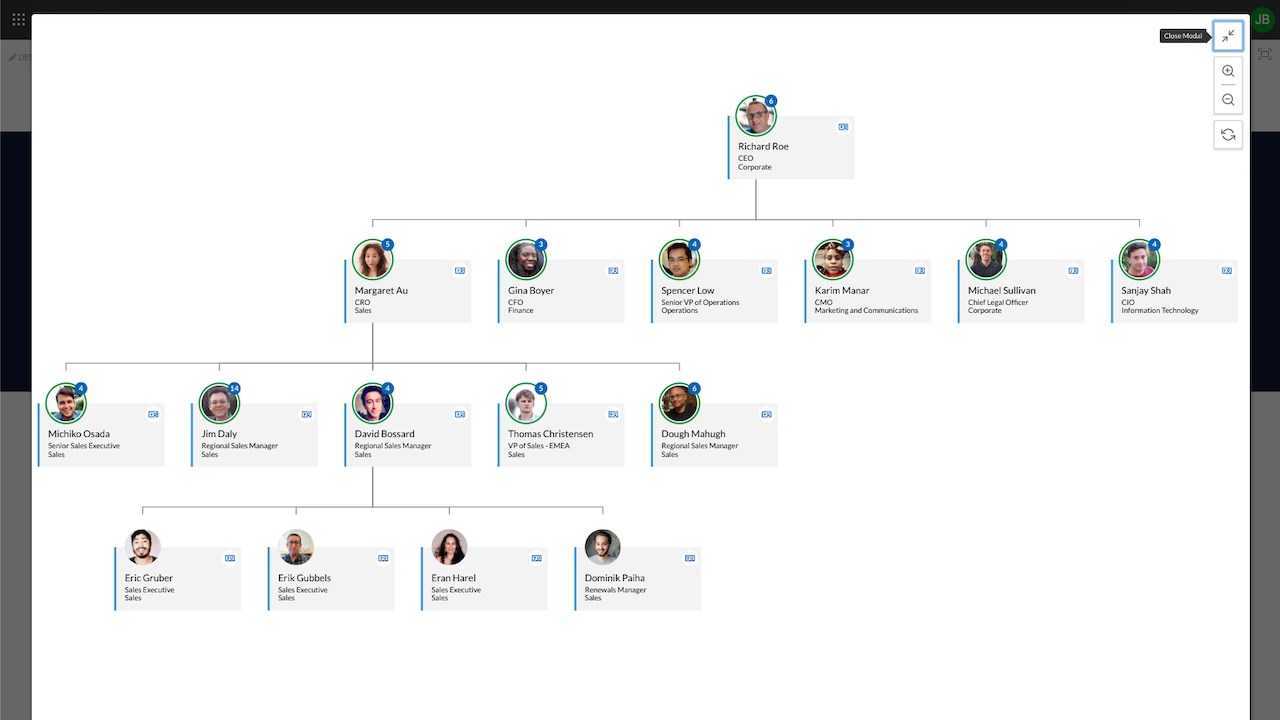The height and width of the screenshot is (720, 1280).
Task: Expand Jim Daly's 14 reports badge
Action: pos(234,388)
